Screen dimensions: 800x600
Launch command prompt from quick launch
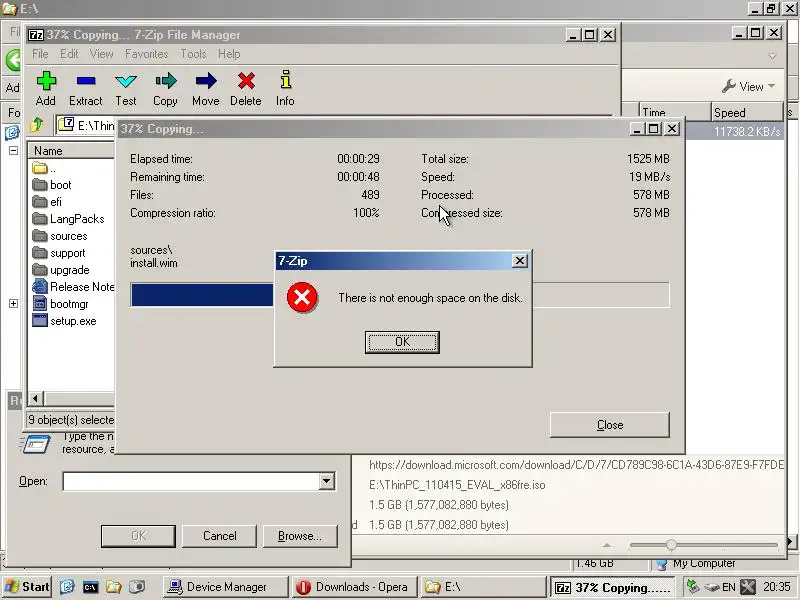coord(90,587)
